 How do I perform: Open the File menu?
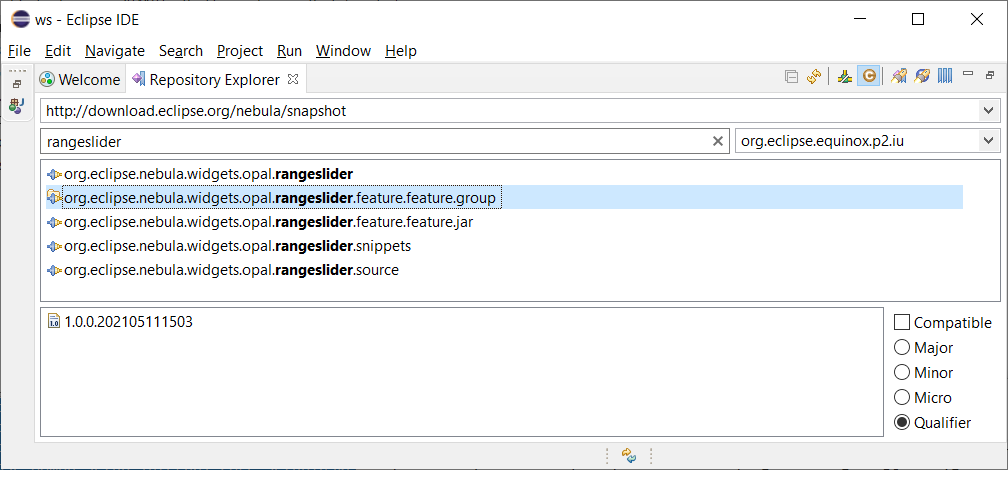[x=19, y=51]
